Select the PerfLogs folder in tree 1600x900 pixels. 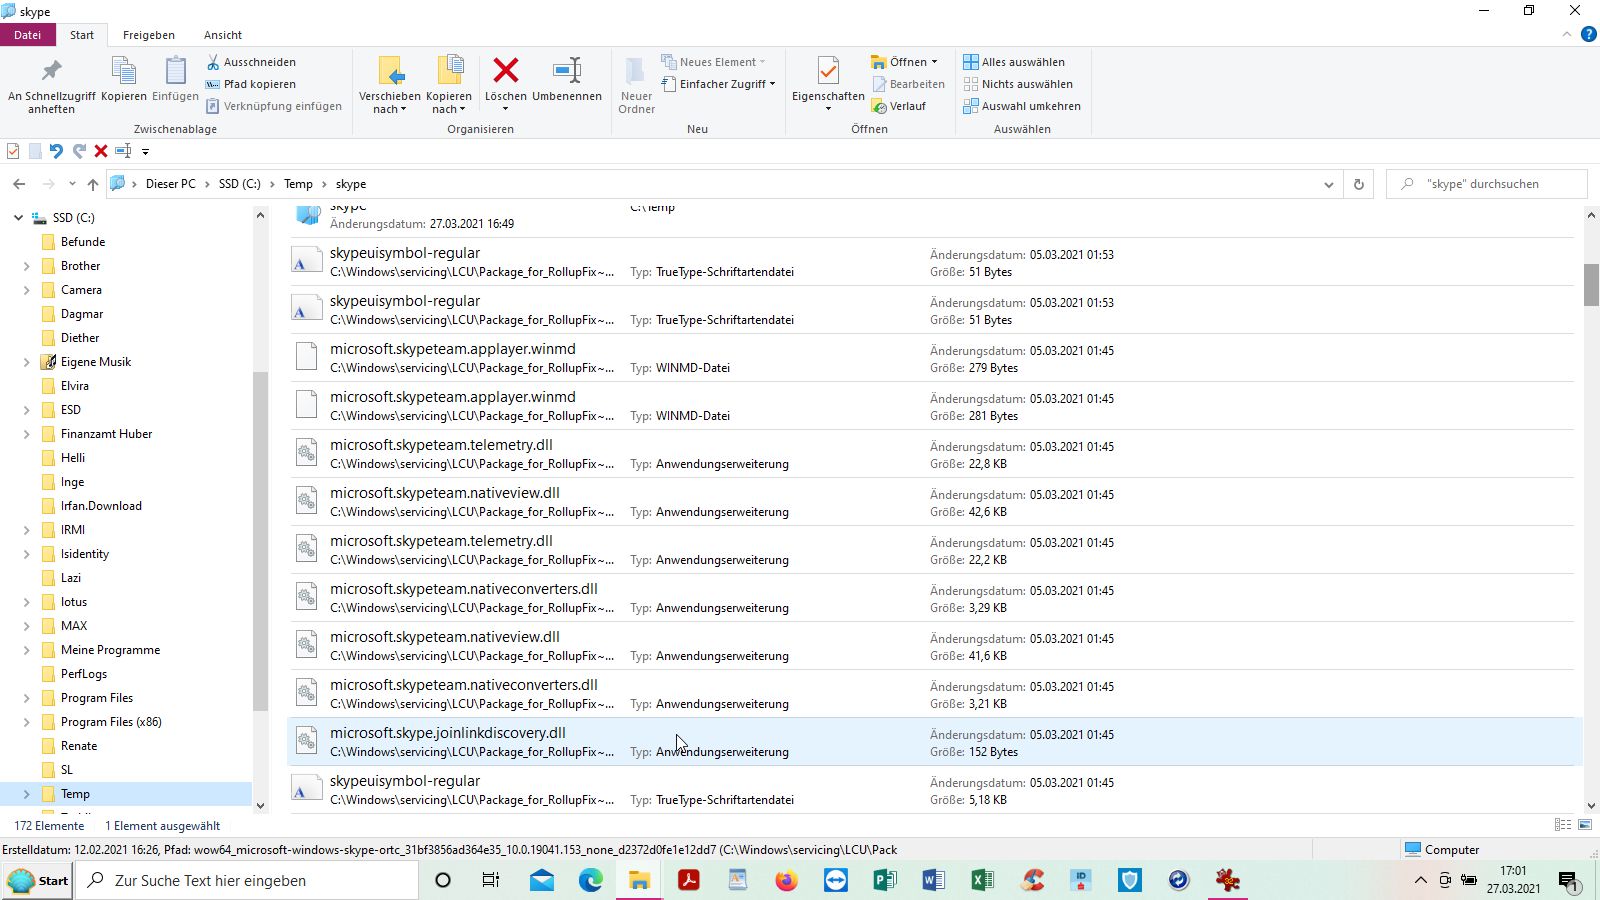84,674
